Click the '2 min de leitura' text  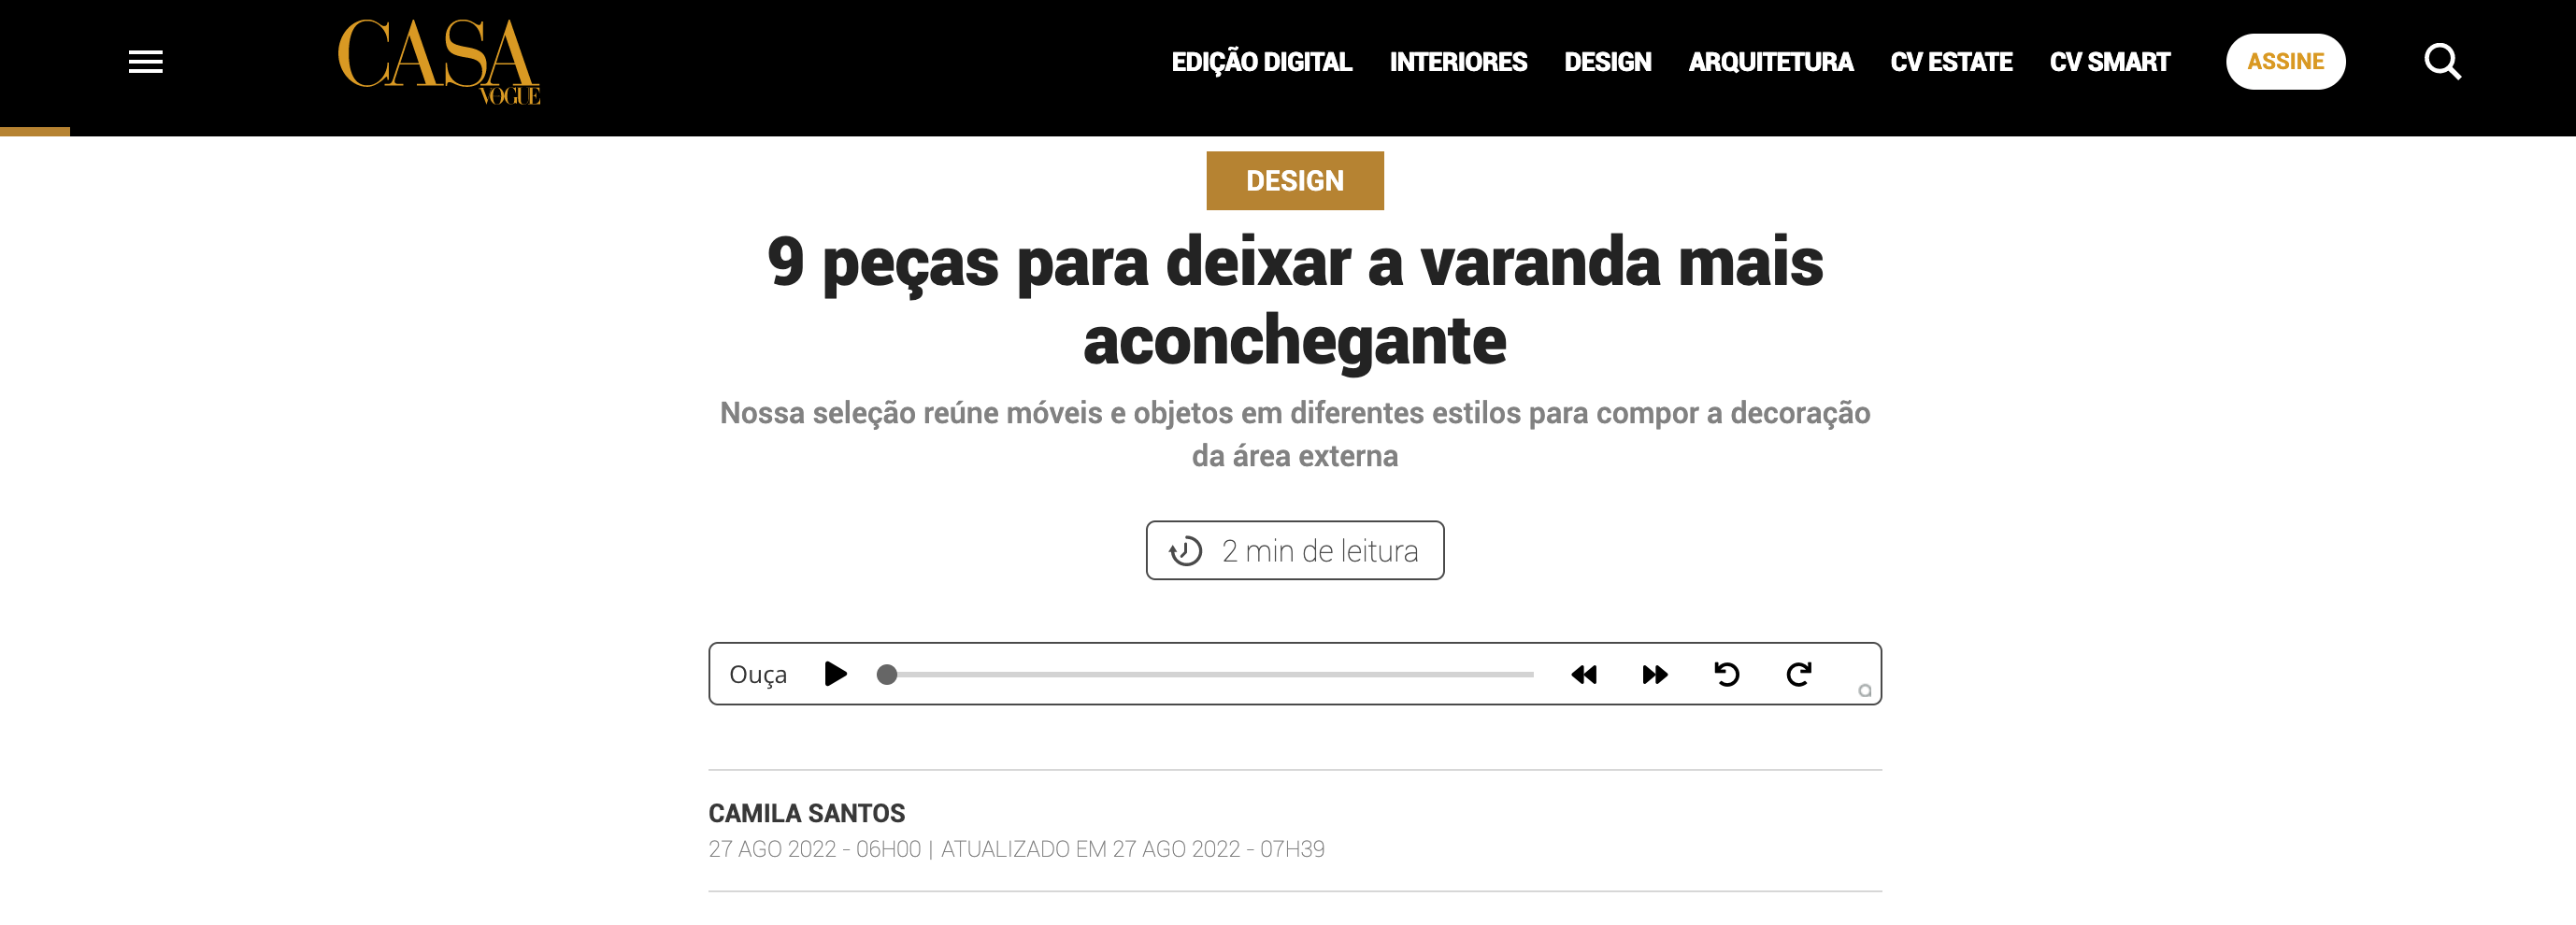1320,551
